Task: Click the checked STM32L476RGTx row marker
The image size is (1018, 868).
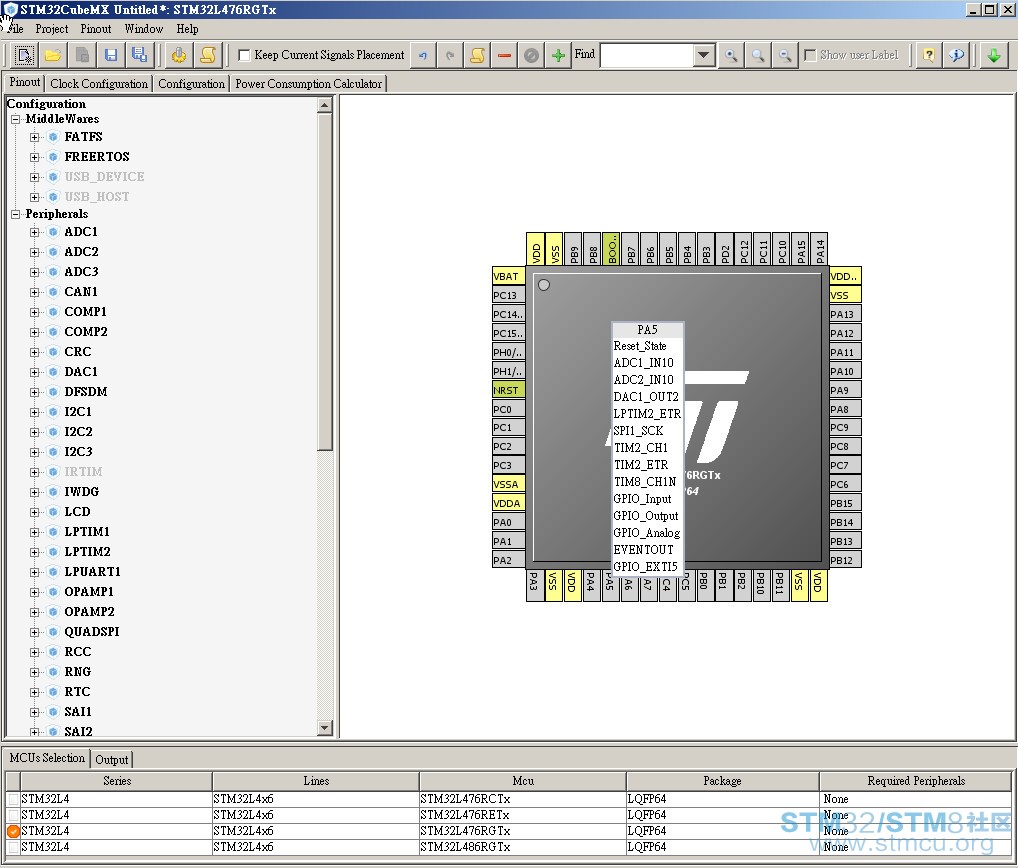Action: pos(13,831)
